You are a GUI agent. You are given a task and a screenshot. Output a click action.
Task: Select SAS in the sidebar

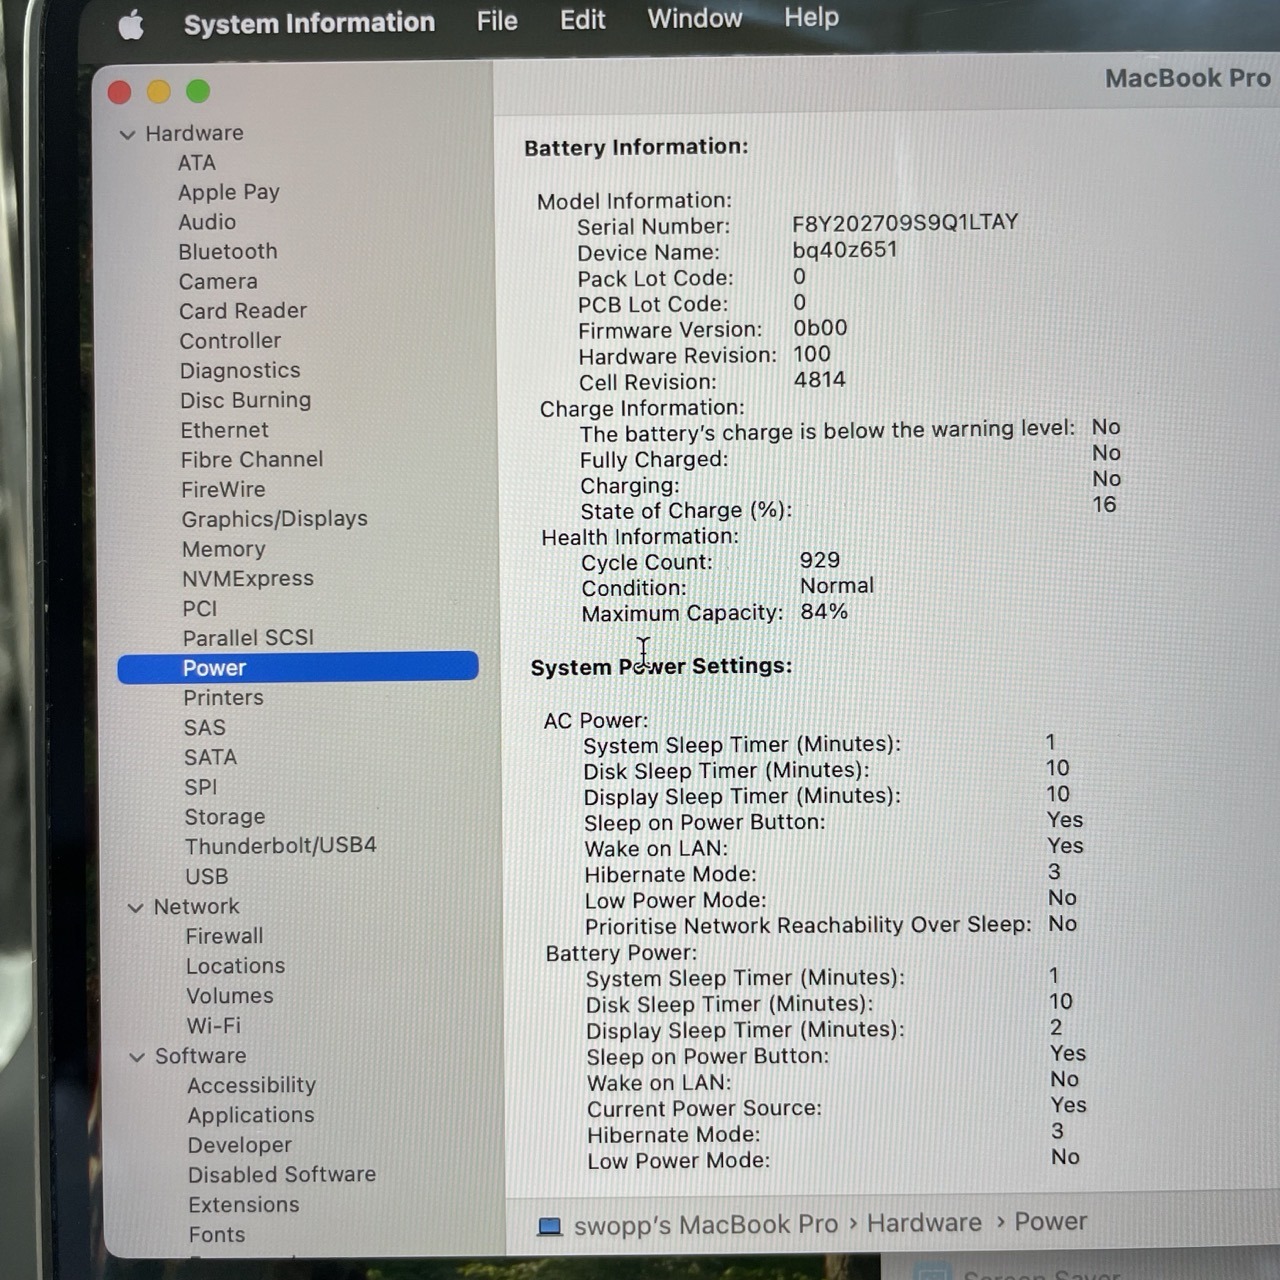[x=205, y=728]
